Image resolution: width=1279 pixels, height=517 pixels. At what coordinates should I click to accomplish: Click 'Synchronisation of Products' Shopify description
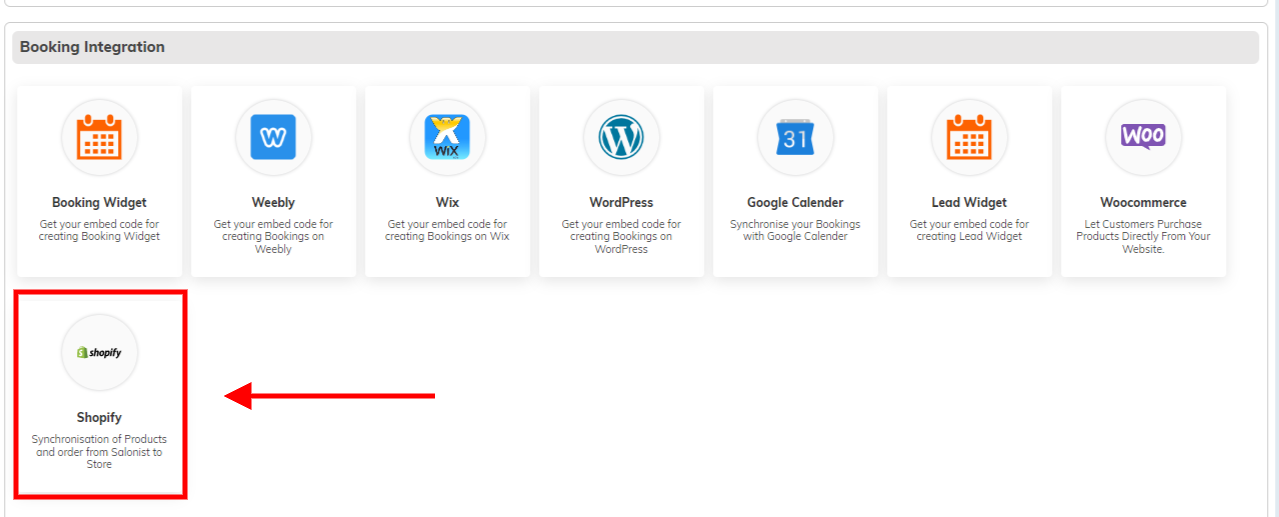coord(99,452)
